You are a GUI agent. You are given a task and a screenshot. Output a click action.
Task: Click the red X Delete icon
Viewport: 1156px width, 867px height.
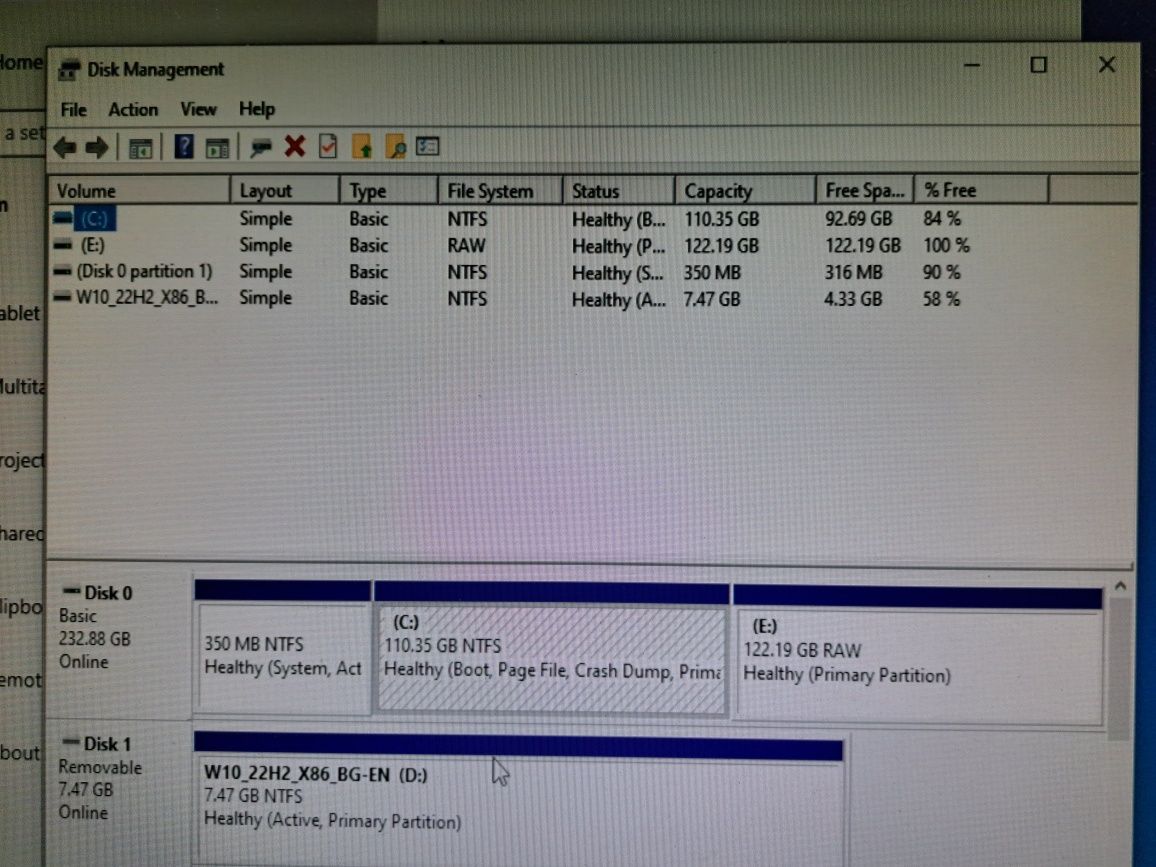tap(295, 147)
